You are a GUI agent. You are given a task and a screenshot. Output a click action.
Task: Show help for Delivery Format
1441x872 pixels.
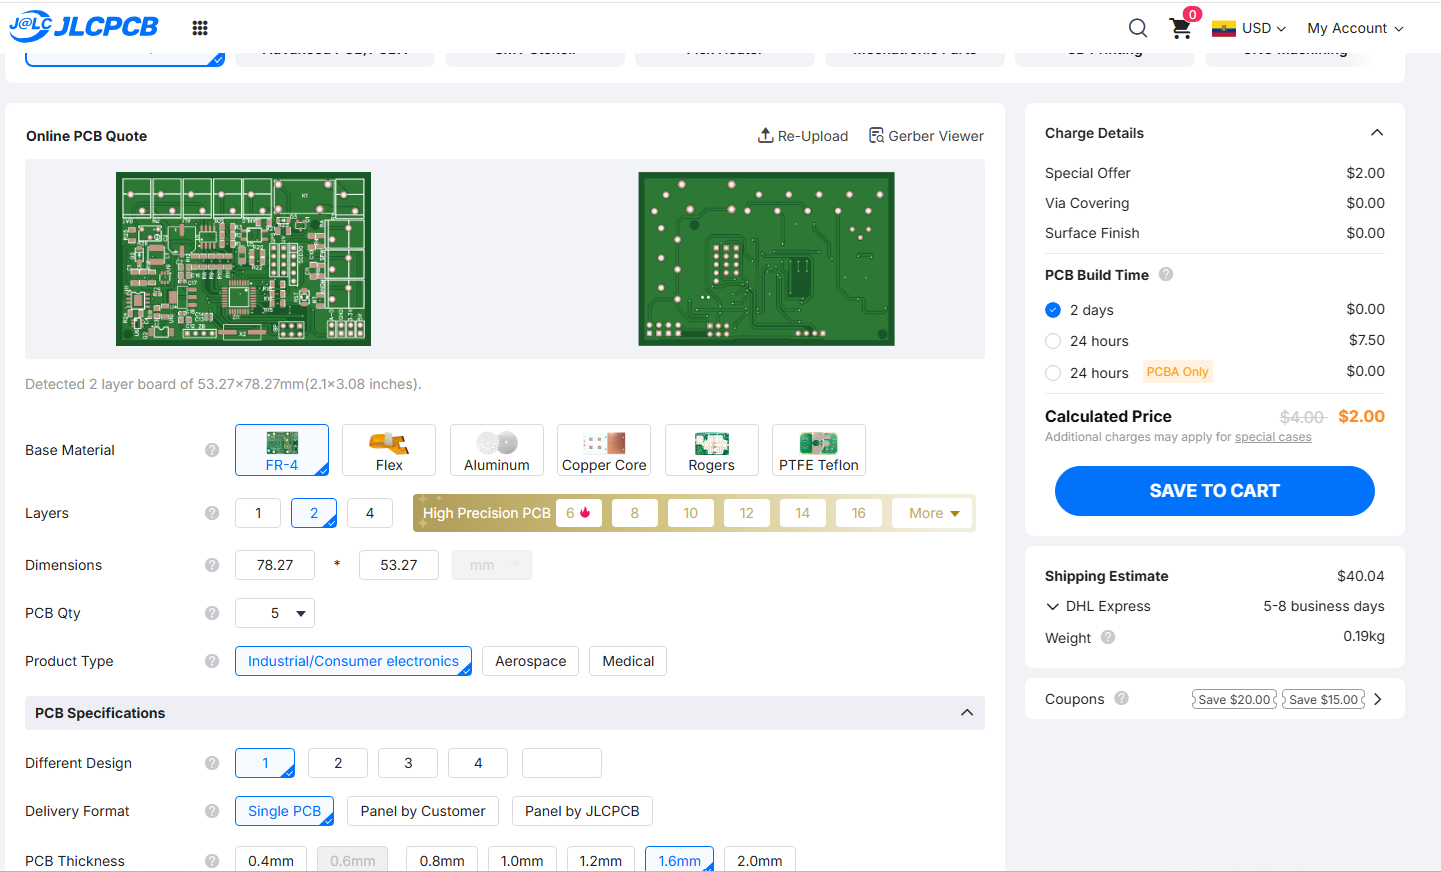212,811
